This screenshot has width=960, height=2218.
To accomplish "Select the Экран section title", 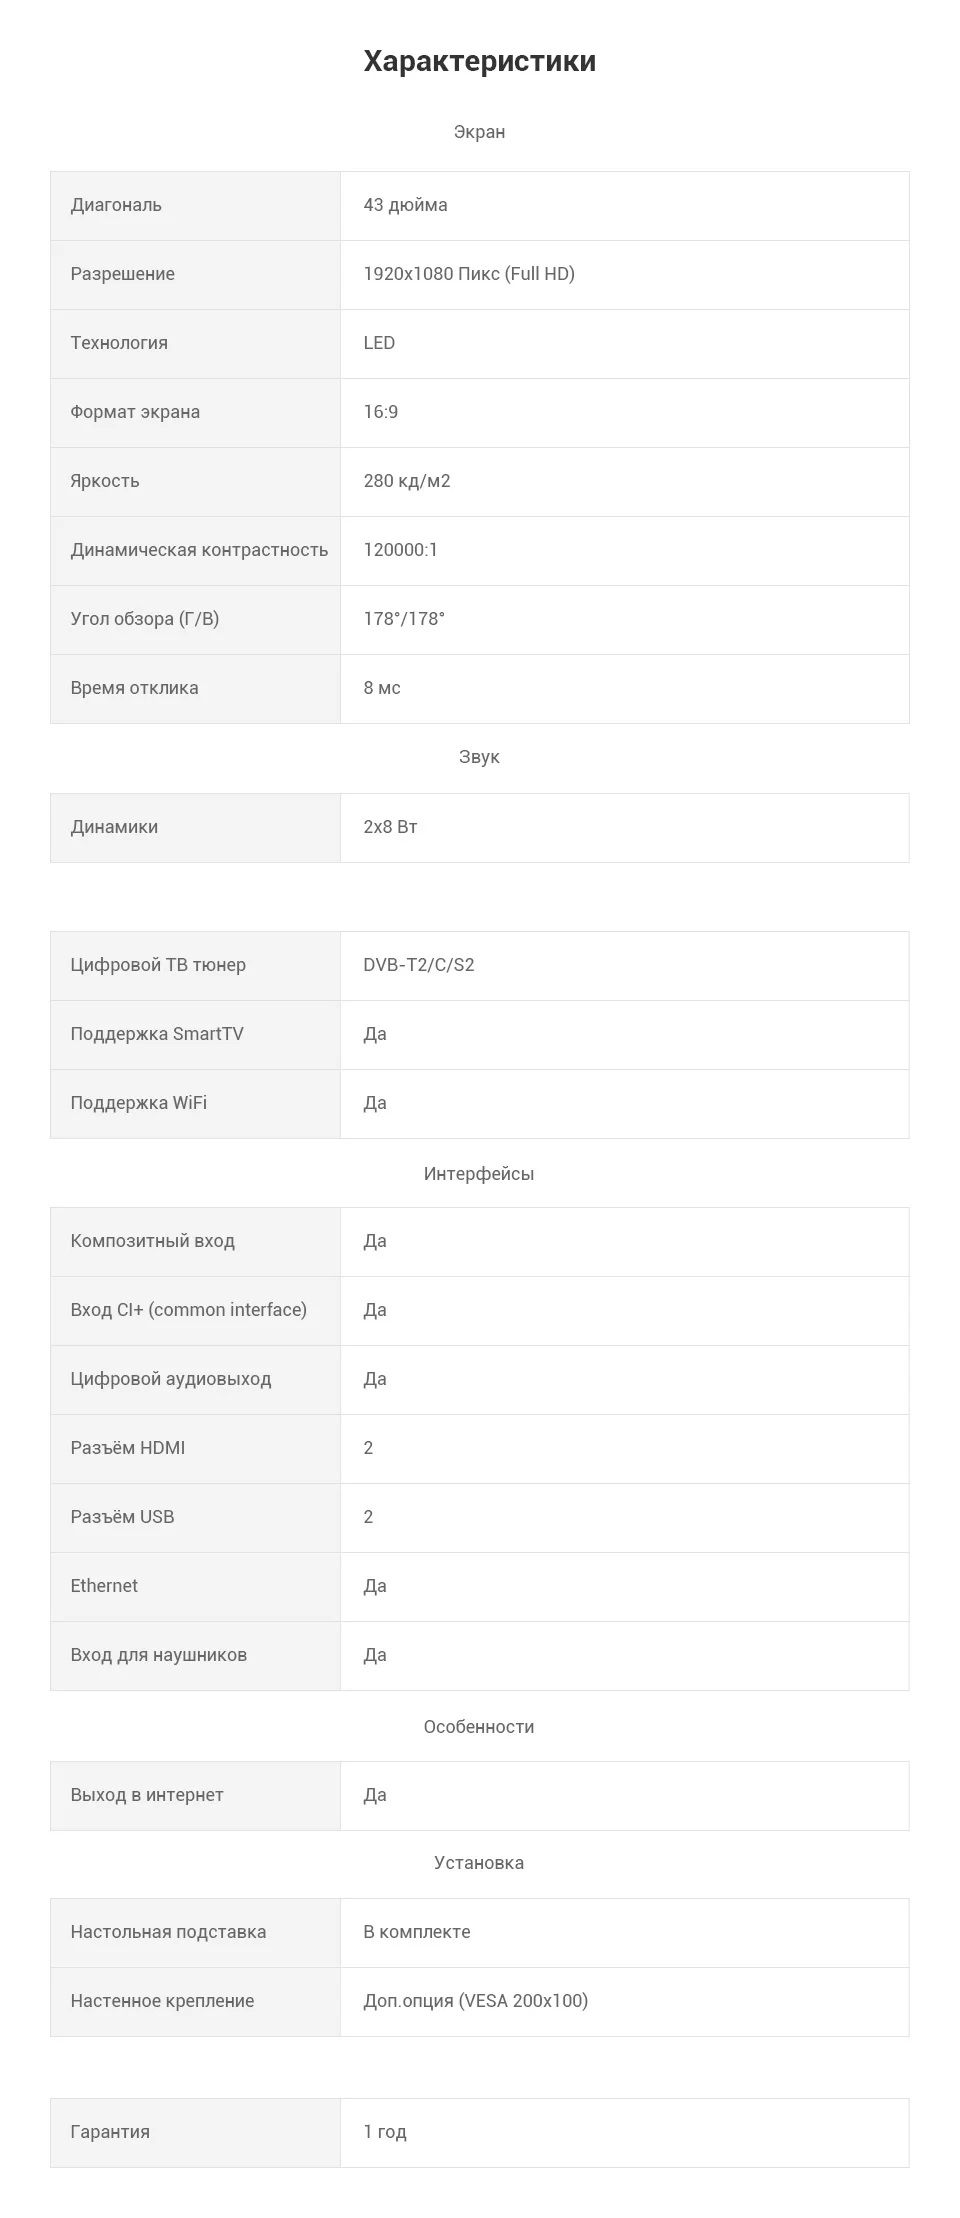I will click(x=479, y=132).
